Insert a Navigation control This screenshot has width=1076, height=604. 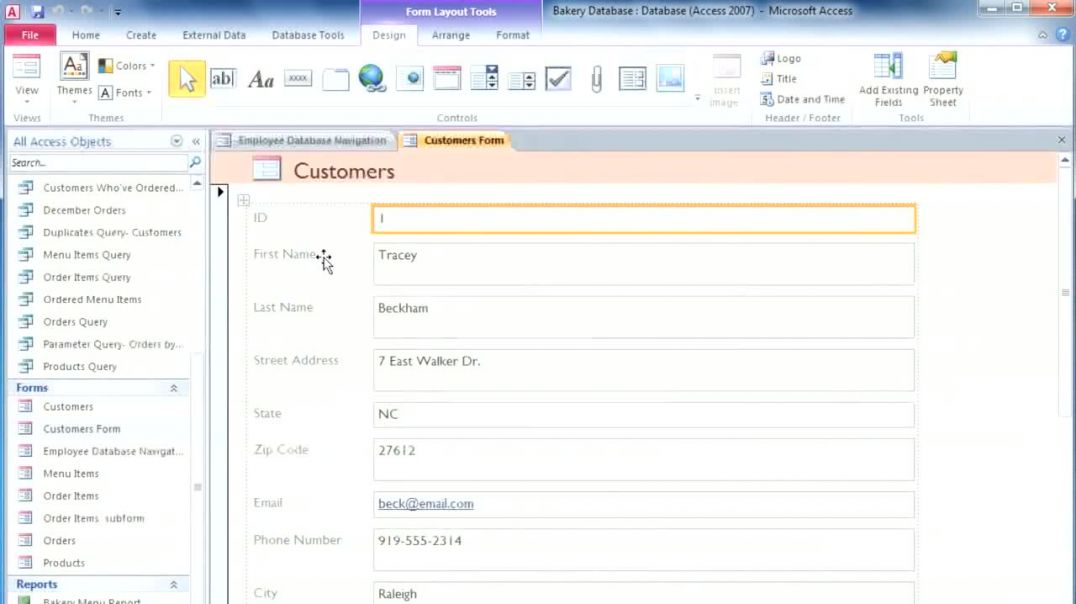[x=447, y=79]
